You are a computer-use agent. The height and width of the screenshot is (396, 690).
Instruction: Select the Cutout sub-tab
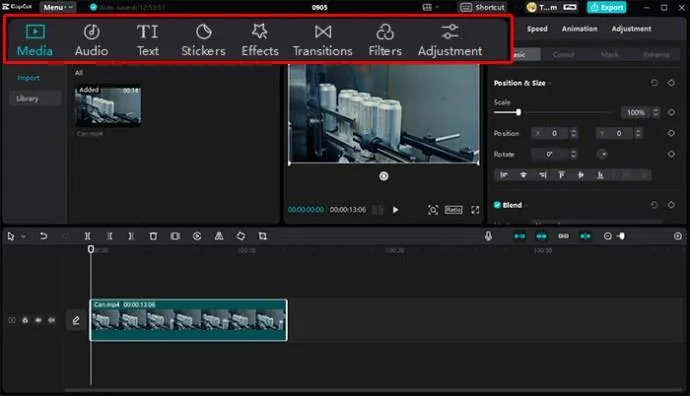[x=563, y=55]
